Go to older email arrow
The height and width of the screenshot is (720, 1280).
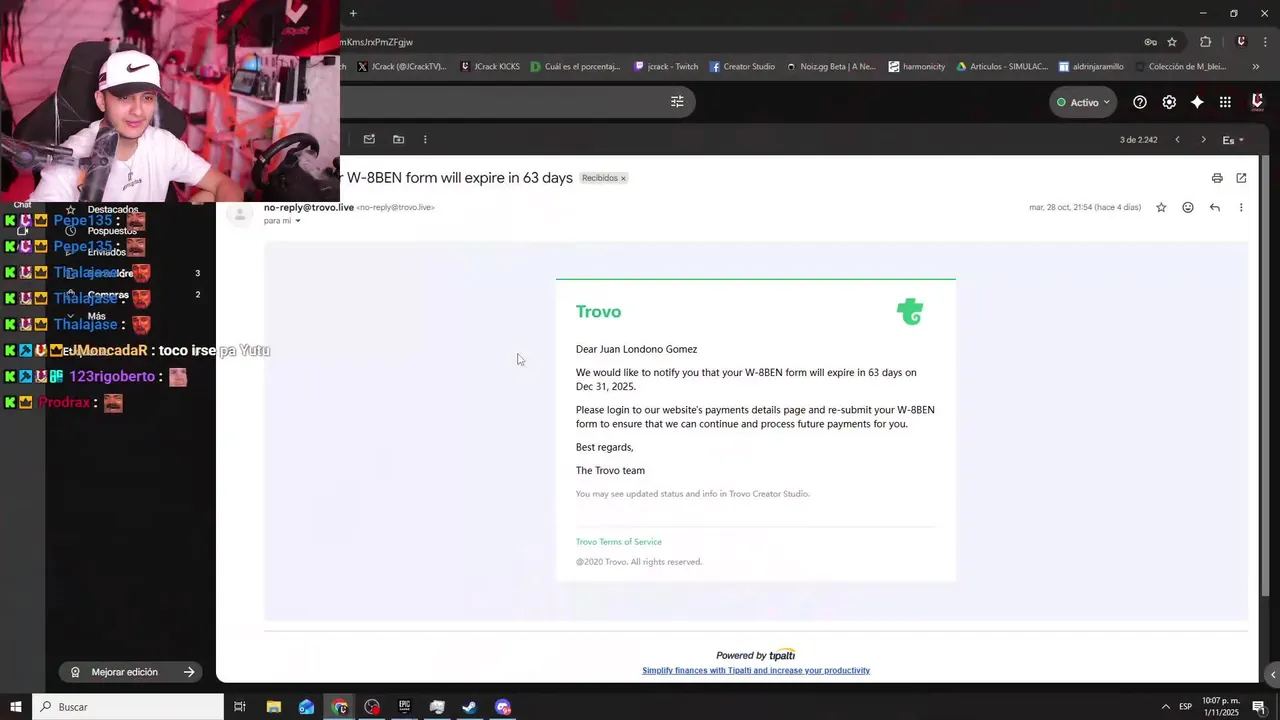[x=1203, y=140]
